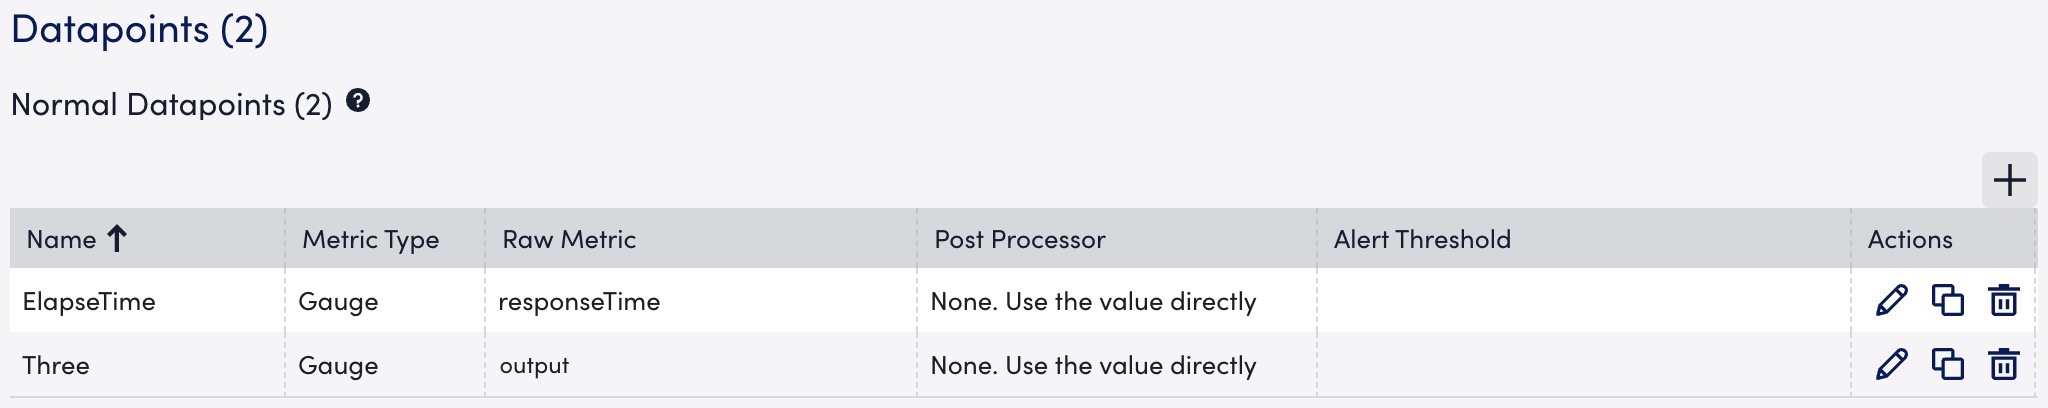2048x408 pixels.
Task: Click the plus icon to add datapoint
Action: tap(2009, 181)
